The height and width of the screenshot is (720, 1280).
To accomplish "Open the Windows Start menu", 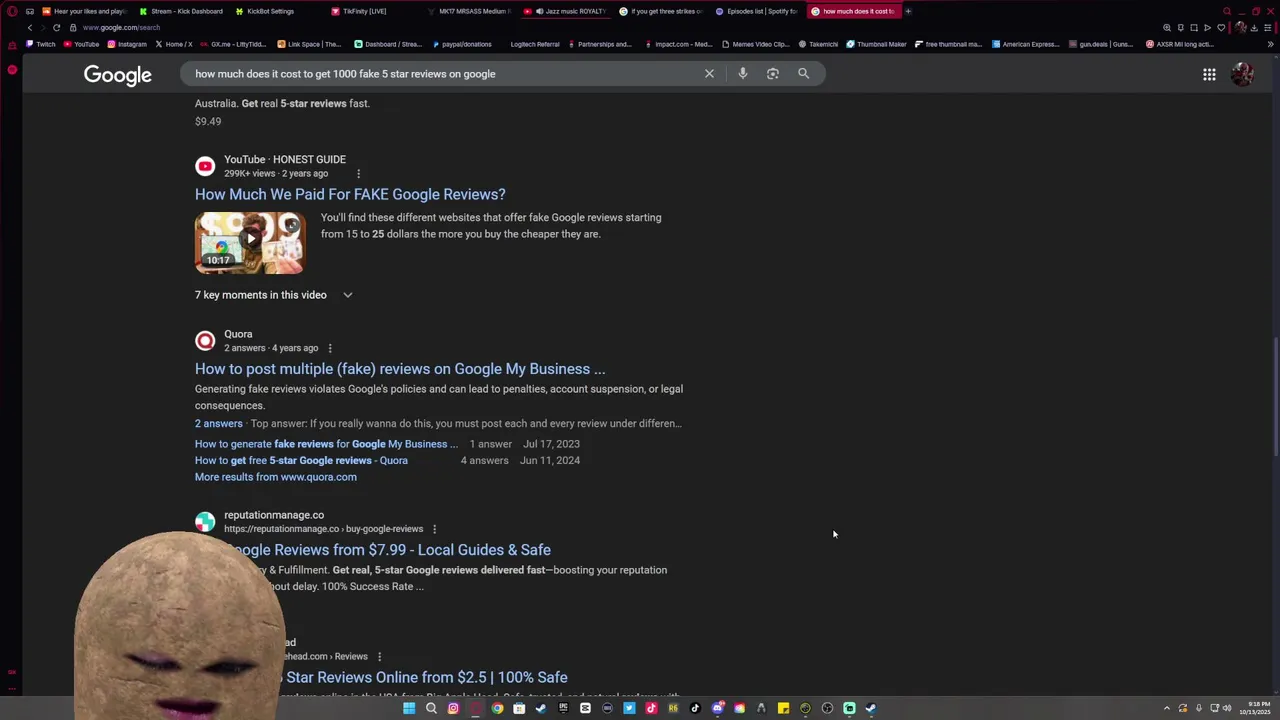I will [x=409, y=708].
